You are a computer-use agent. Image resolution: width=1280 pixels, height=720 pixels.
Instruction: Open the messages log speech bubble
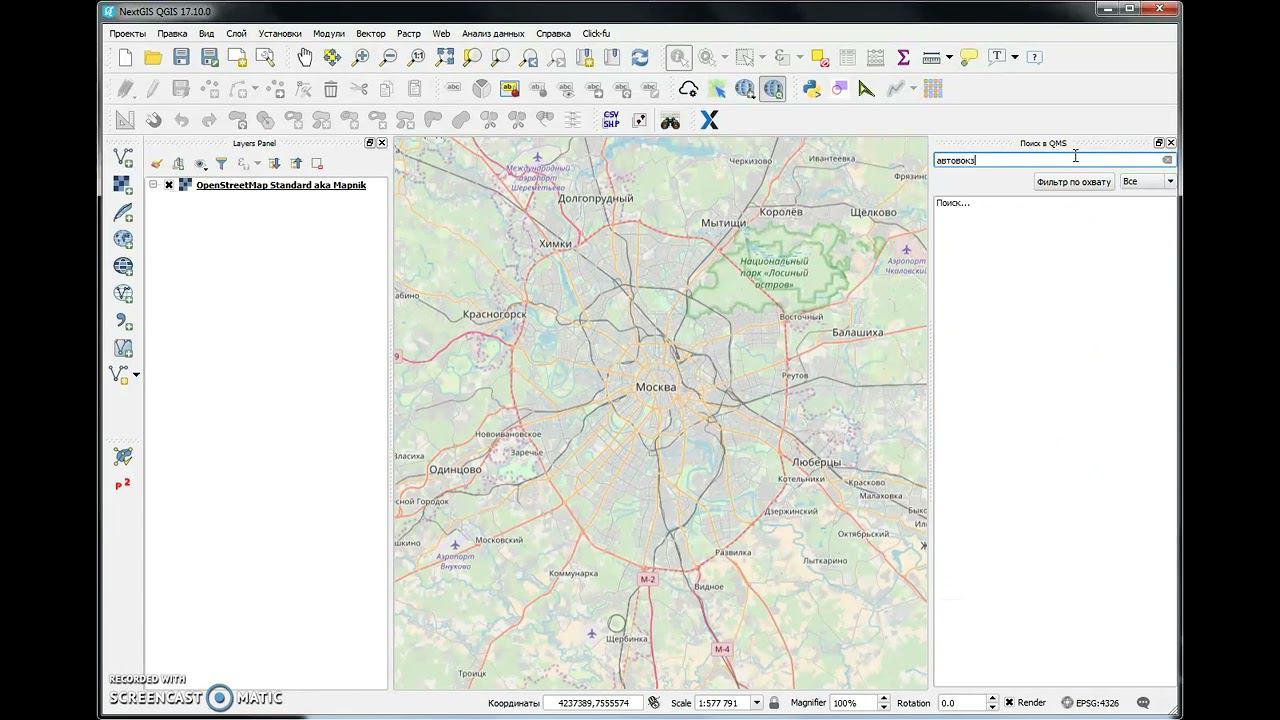point(1143,703)
